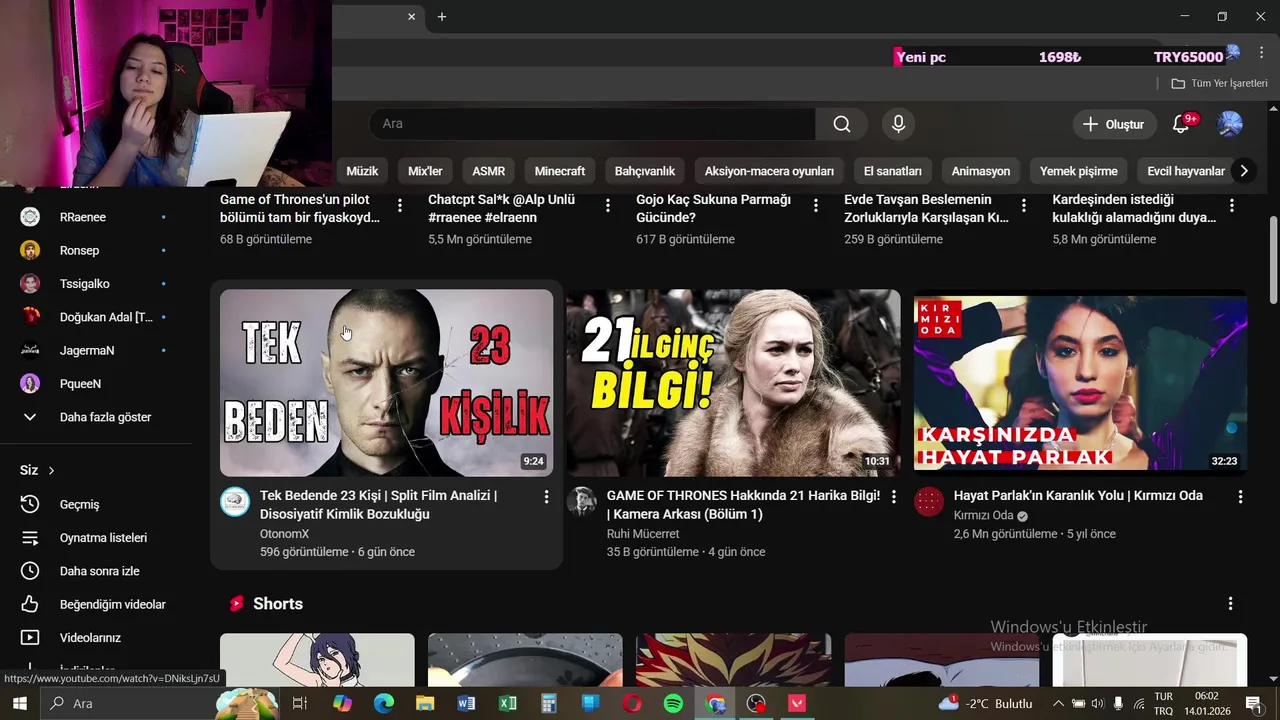This screenshot has height=720, width=1280.
Task: Open options for Evde Tavşan Beslemenin video
Action: pos(1023,205)
